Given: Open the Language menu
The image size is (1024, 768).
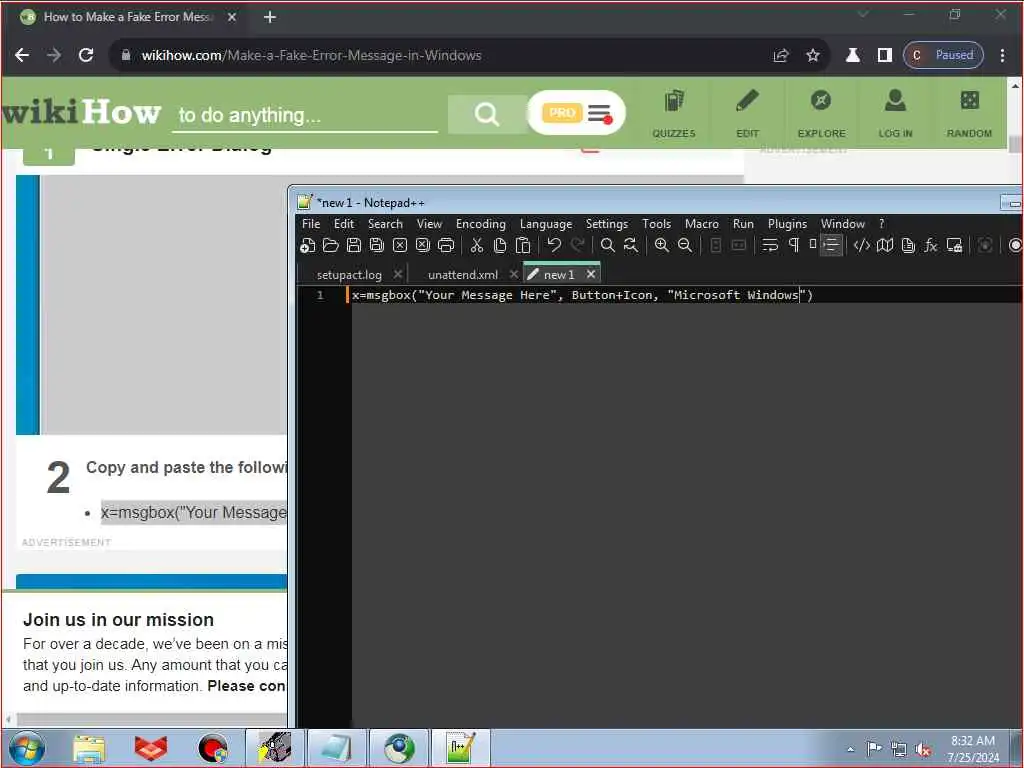Looking at the screenshot, I should 546,224.
